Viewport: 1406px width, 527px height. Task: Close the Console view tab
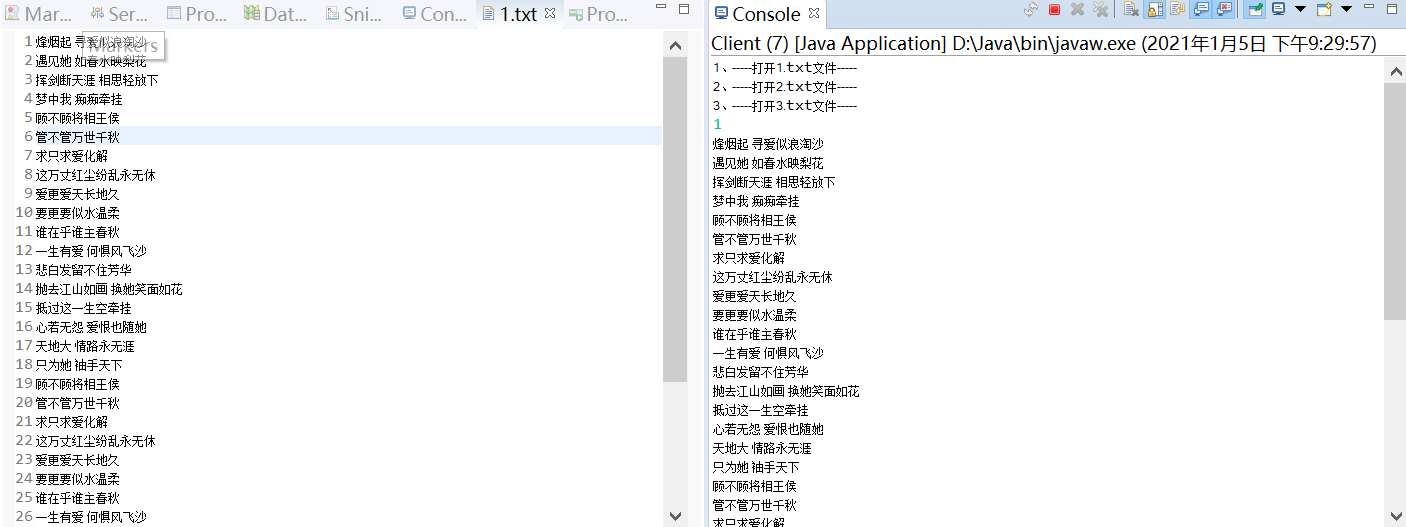click(x=813, y=13)
